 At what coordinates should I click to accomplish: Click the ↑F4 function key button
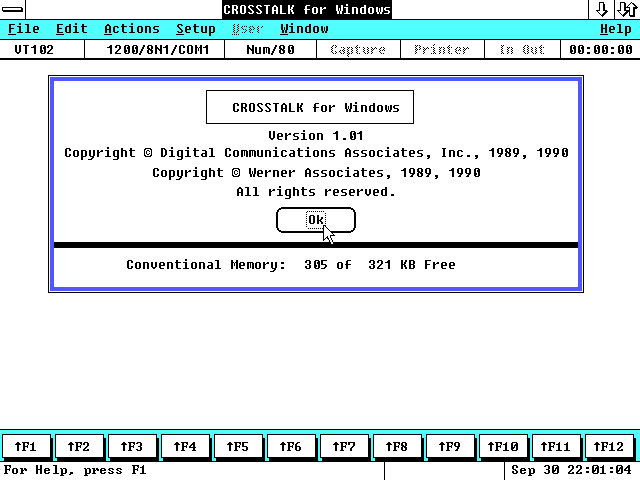tap(185, 446)
